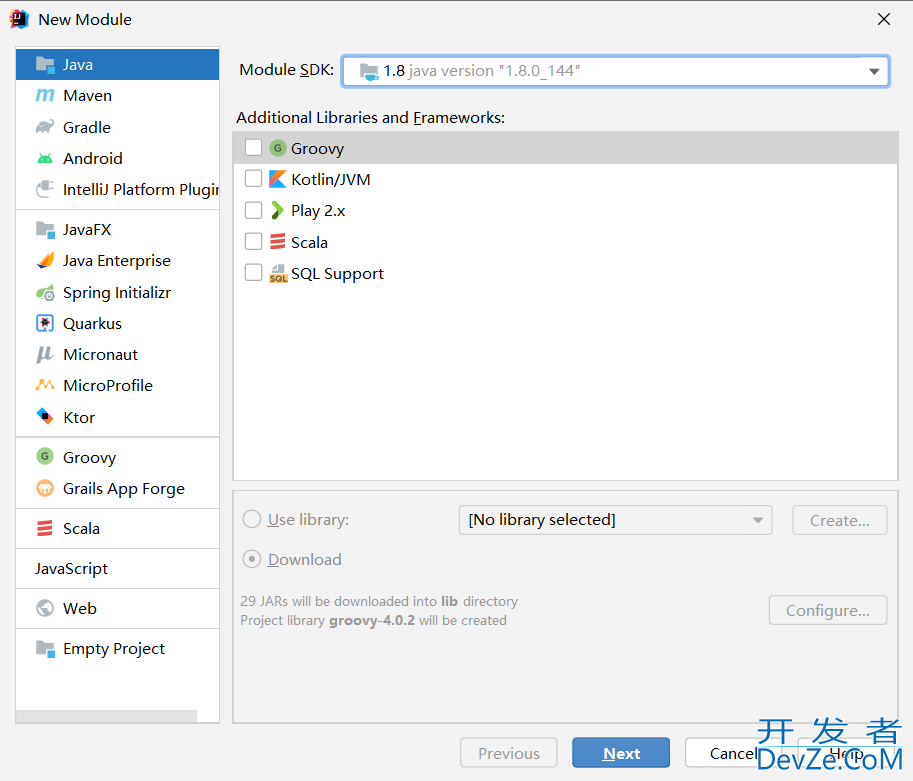The width and height of the screenshot is (913, 781).
Task: Click the Cancel button
Action: coord(732,753)
